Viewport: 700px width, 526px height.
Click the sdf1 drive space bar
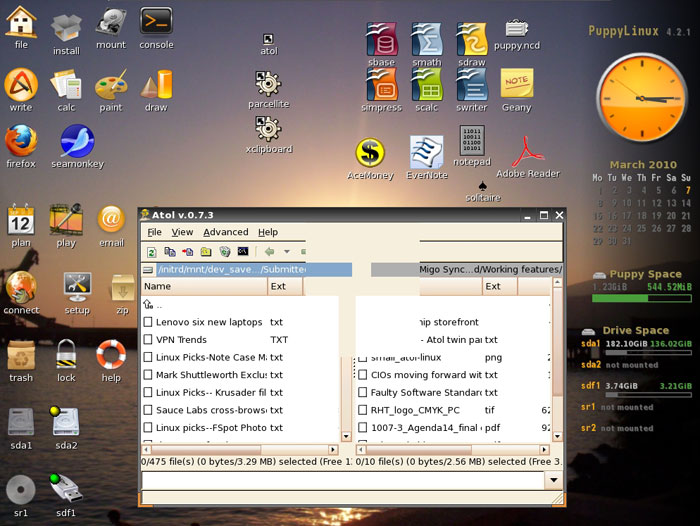pos(648,395)
